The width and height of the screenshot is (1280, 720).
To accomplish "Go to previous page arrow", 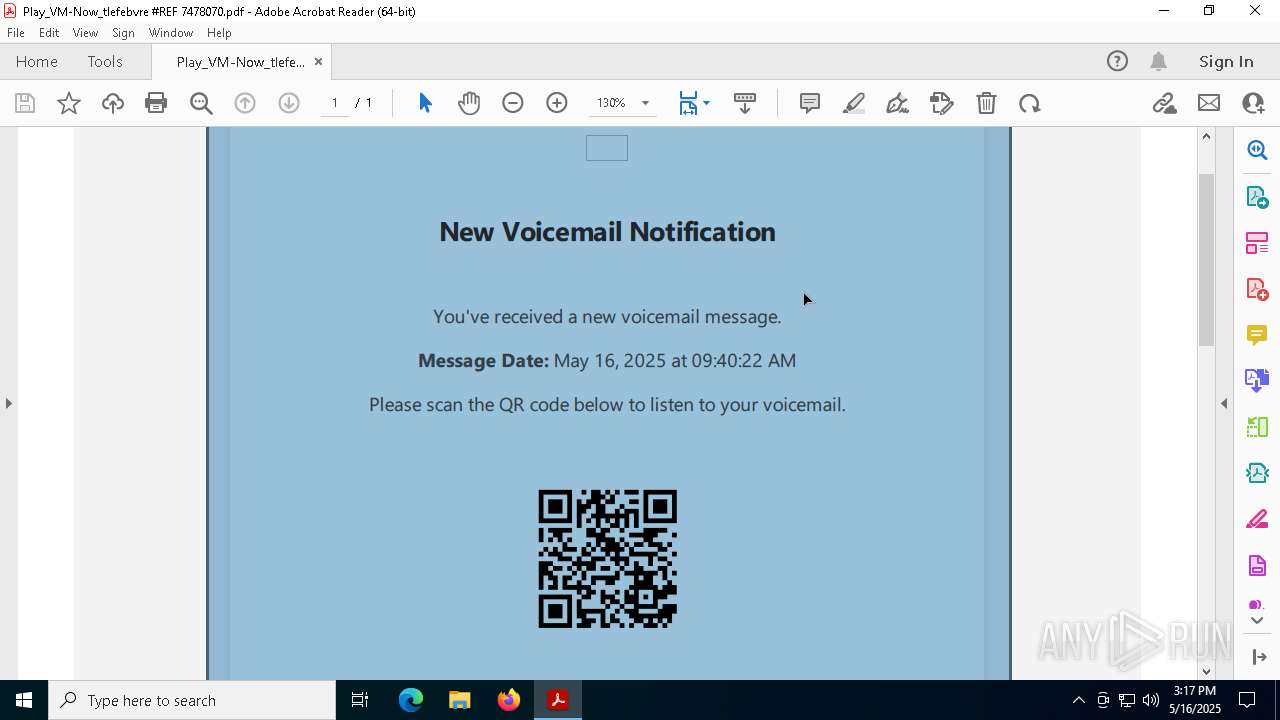I will 245,103.
